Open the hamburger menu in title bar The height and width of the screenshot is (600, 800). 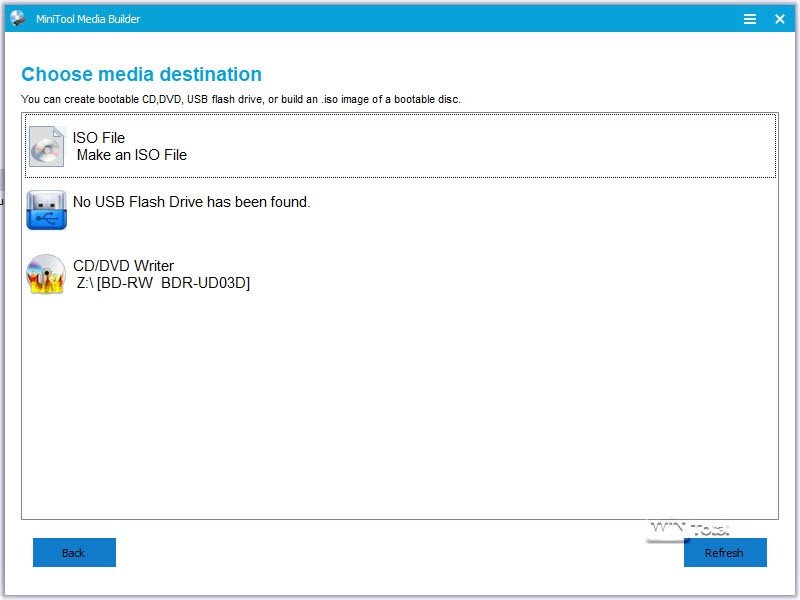[x=749, y=19]
